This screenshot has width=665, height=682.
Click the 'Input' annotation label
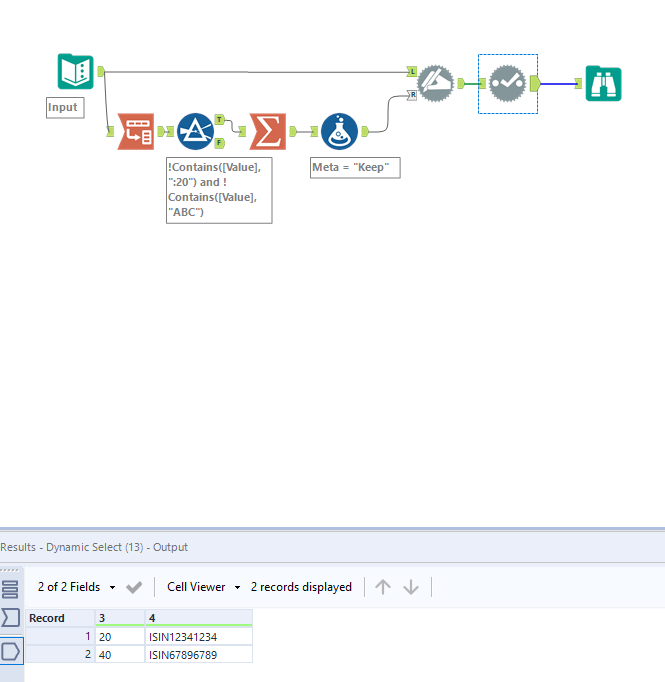click(65, 107)
